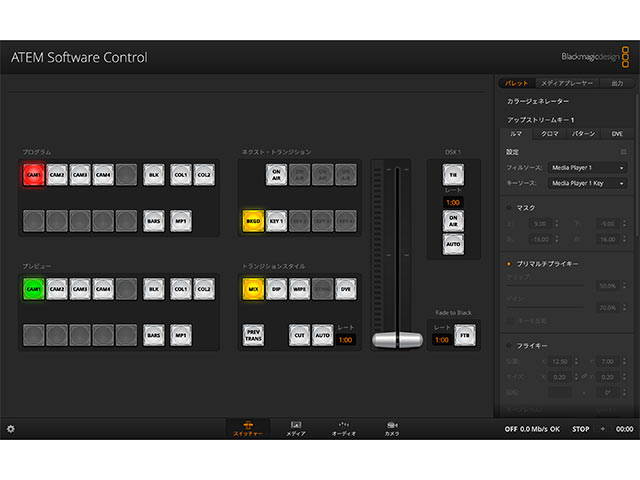The width and height of the screenshot is (640, 480).
Task: Select CAM3 on the Preview bus
Action: (x=80, y=289)
